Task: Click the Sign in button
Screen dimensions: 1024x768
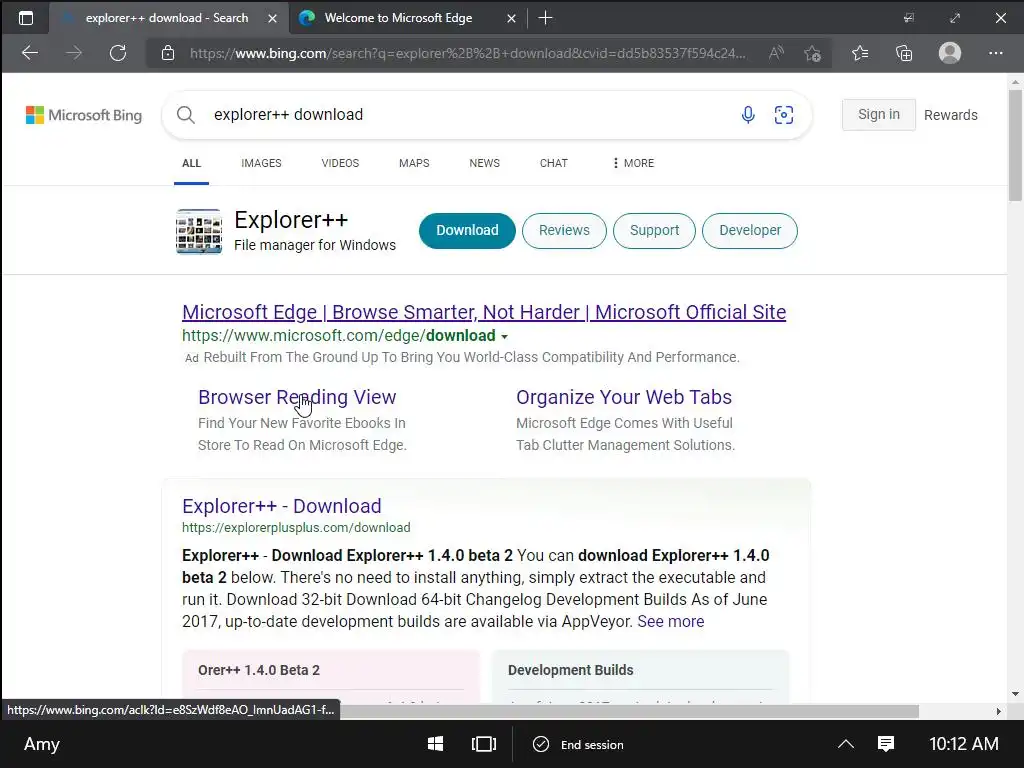Action: tap(878, 115)
